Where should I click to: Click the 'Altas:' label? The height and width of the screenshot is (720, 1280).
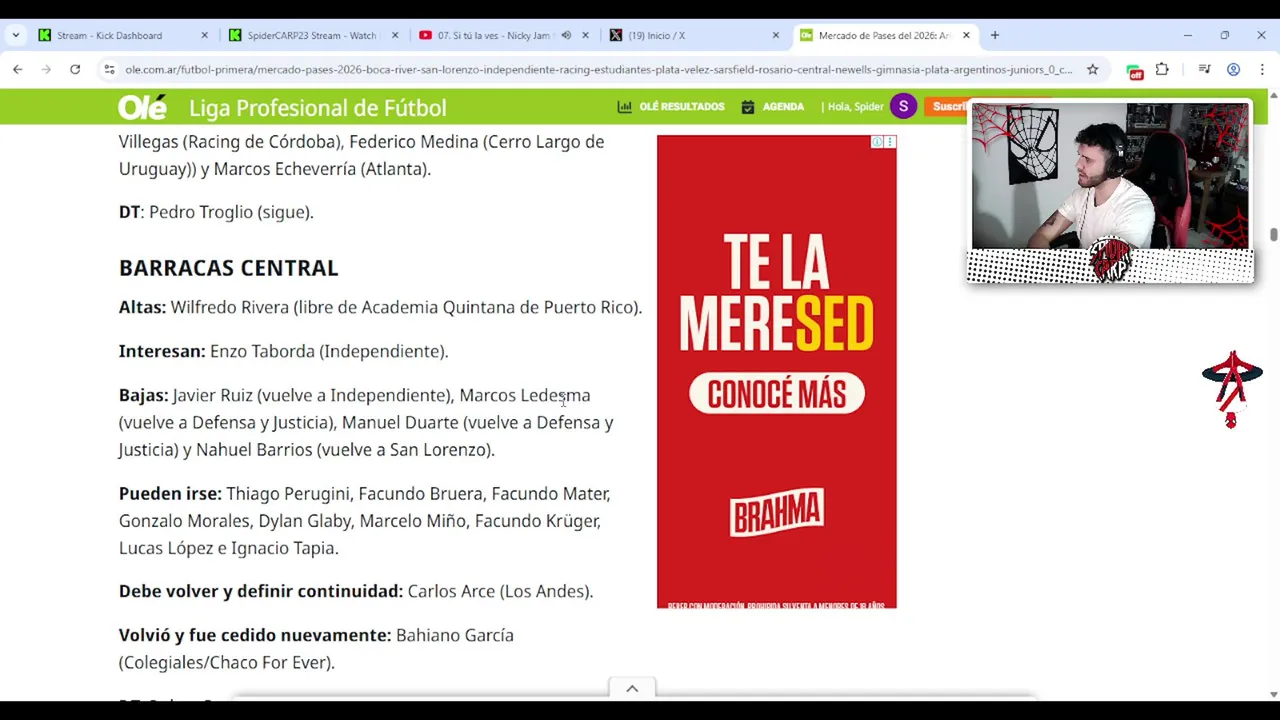click(142, 307)
